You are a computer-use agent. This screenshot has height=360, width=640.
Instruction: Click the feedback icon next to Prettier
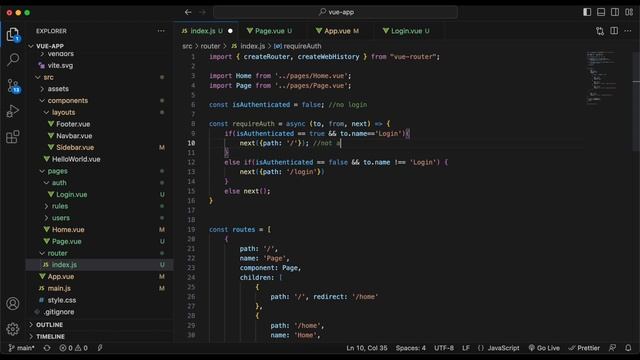612,348
